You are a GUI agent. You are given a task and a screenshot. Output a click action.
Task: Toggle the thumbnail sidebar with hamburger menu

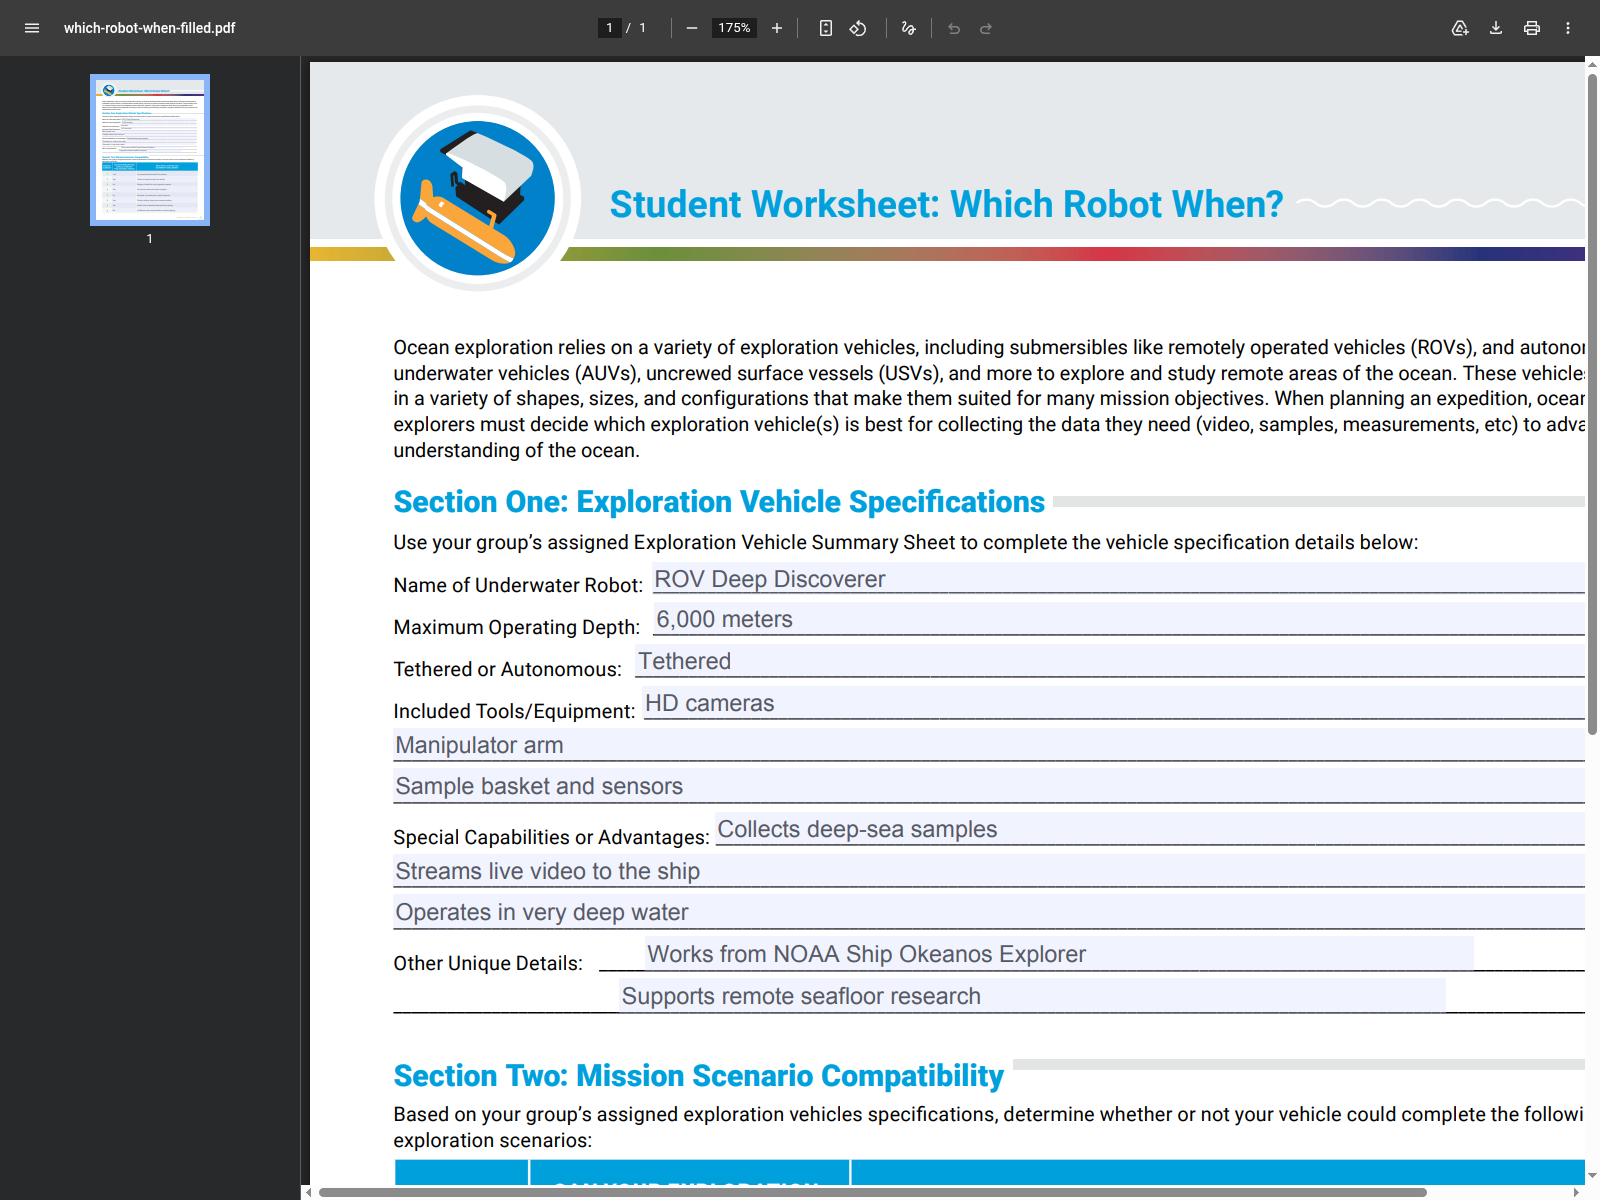coord(32,28)
